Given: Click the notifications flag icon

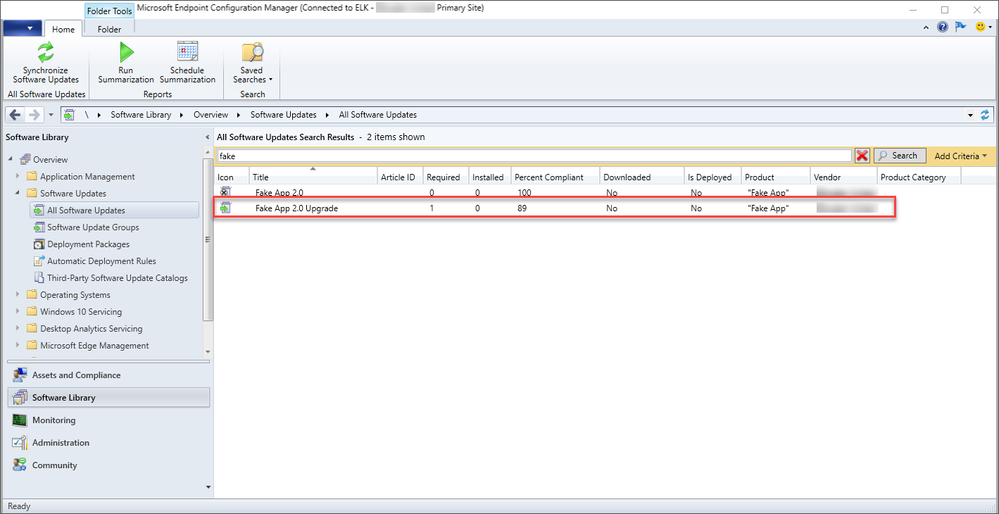Looking at the screenshot, I should (x=961, y=27).
